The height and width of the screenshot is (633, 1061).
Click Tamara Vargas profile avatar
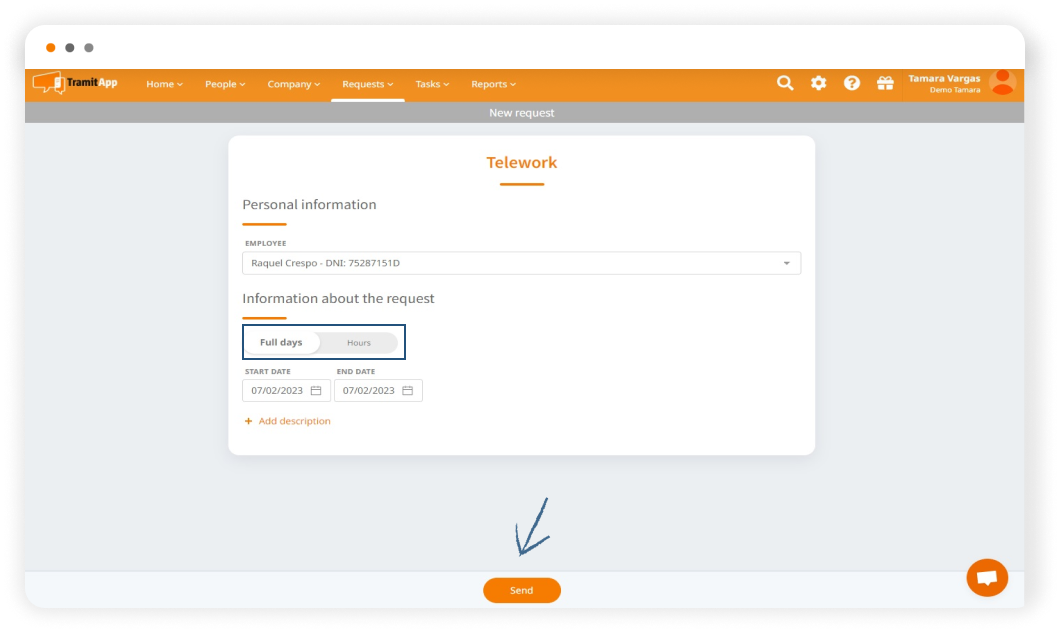(1002, 83)
